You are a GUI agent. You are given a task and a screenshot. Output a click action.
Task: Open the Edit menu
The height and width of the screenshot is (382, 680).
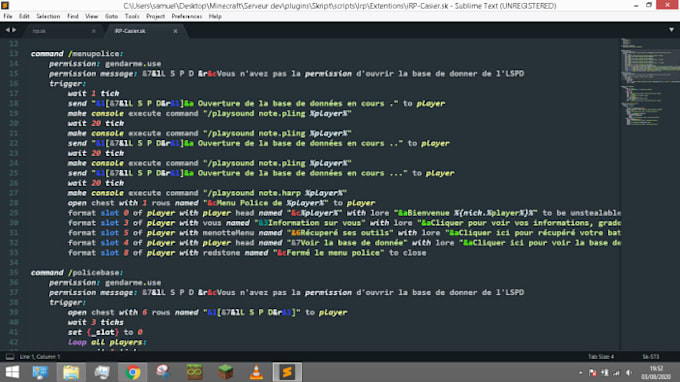24,16
